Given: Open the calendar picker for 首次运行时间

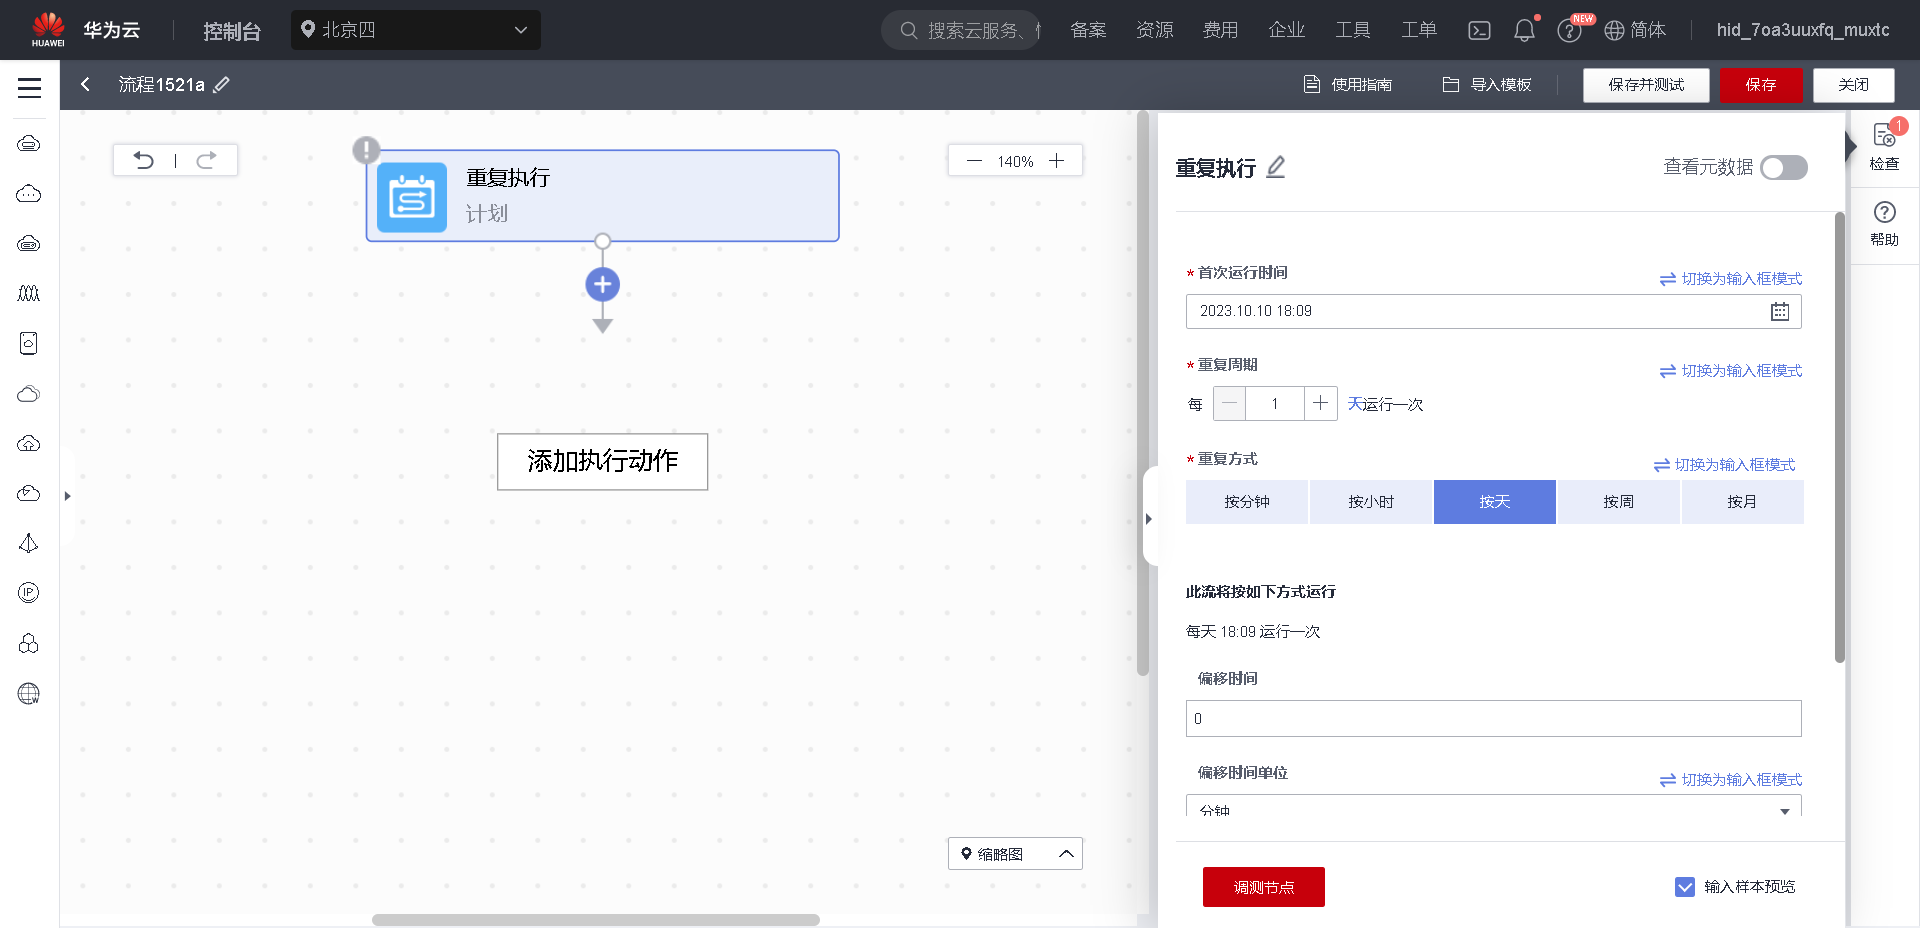Looking at the screenshot, I should [x=1780, y=311].
